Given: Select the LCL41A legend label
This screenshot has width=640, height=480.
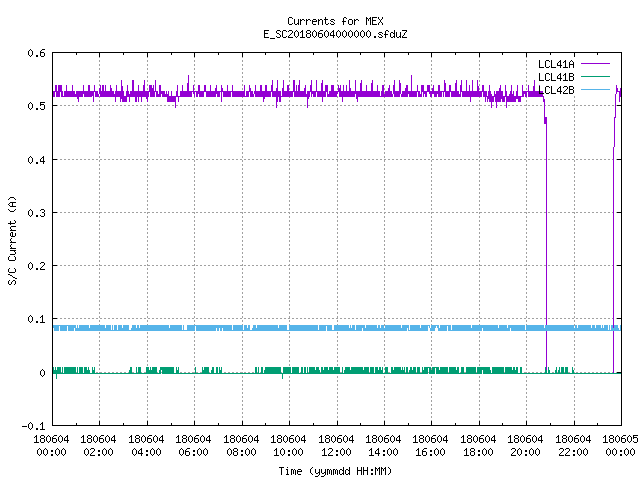Looking at the screenshot, I should coord(556,64).
